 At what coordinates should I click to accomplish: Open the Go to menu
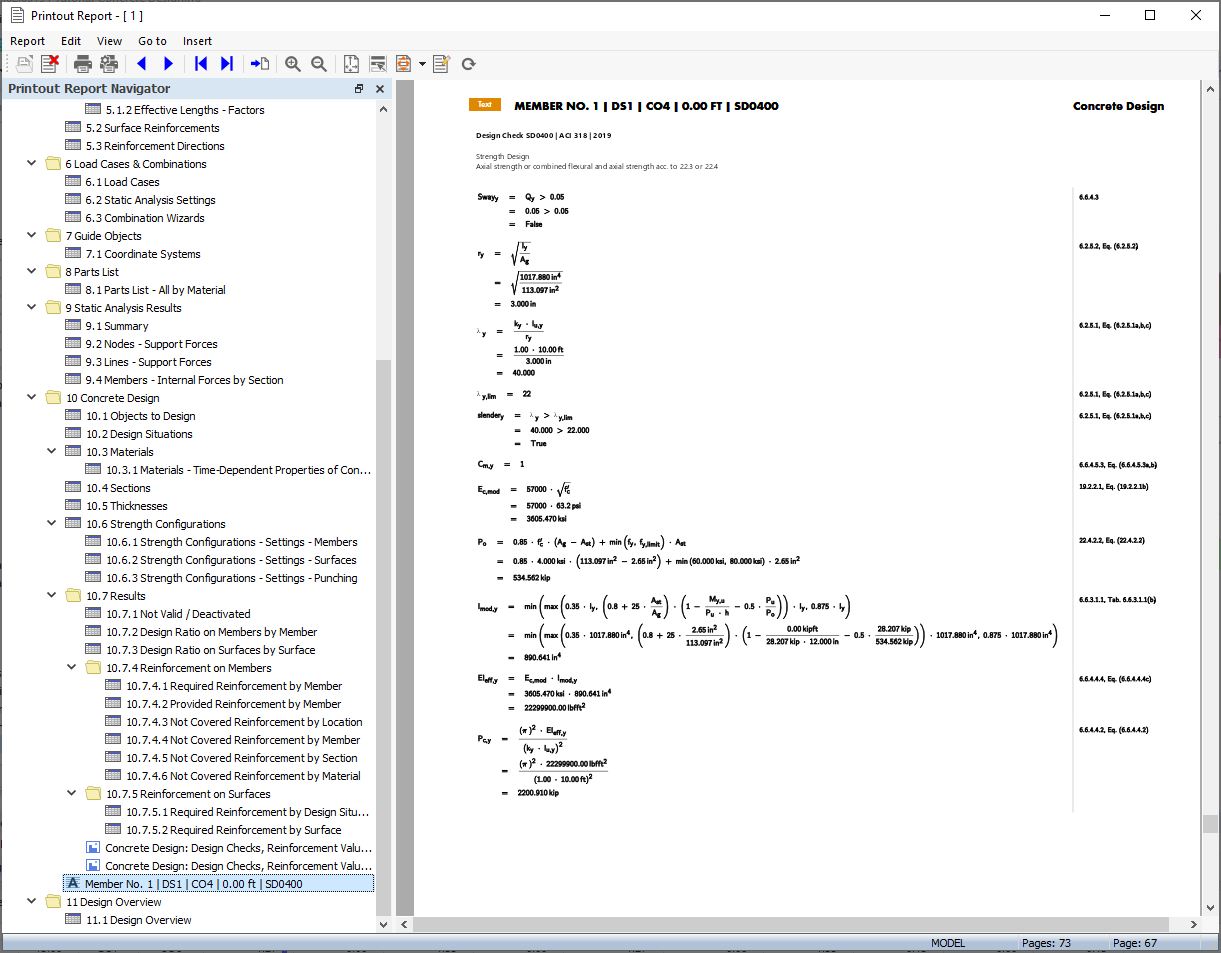152,41
